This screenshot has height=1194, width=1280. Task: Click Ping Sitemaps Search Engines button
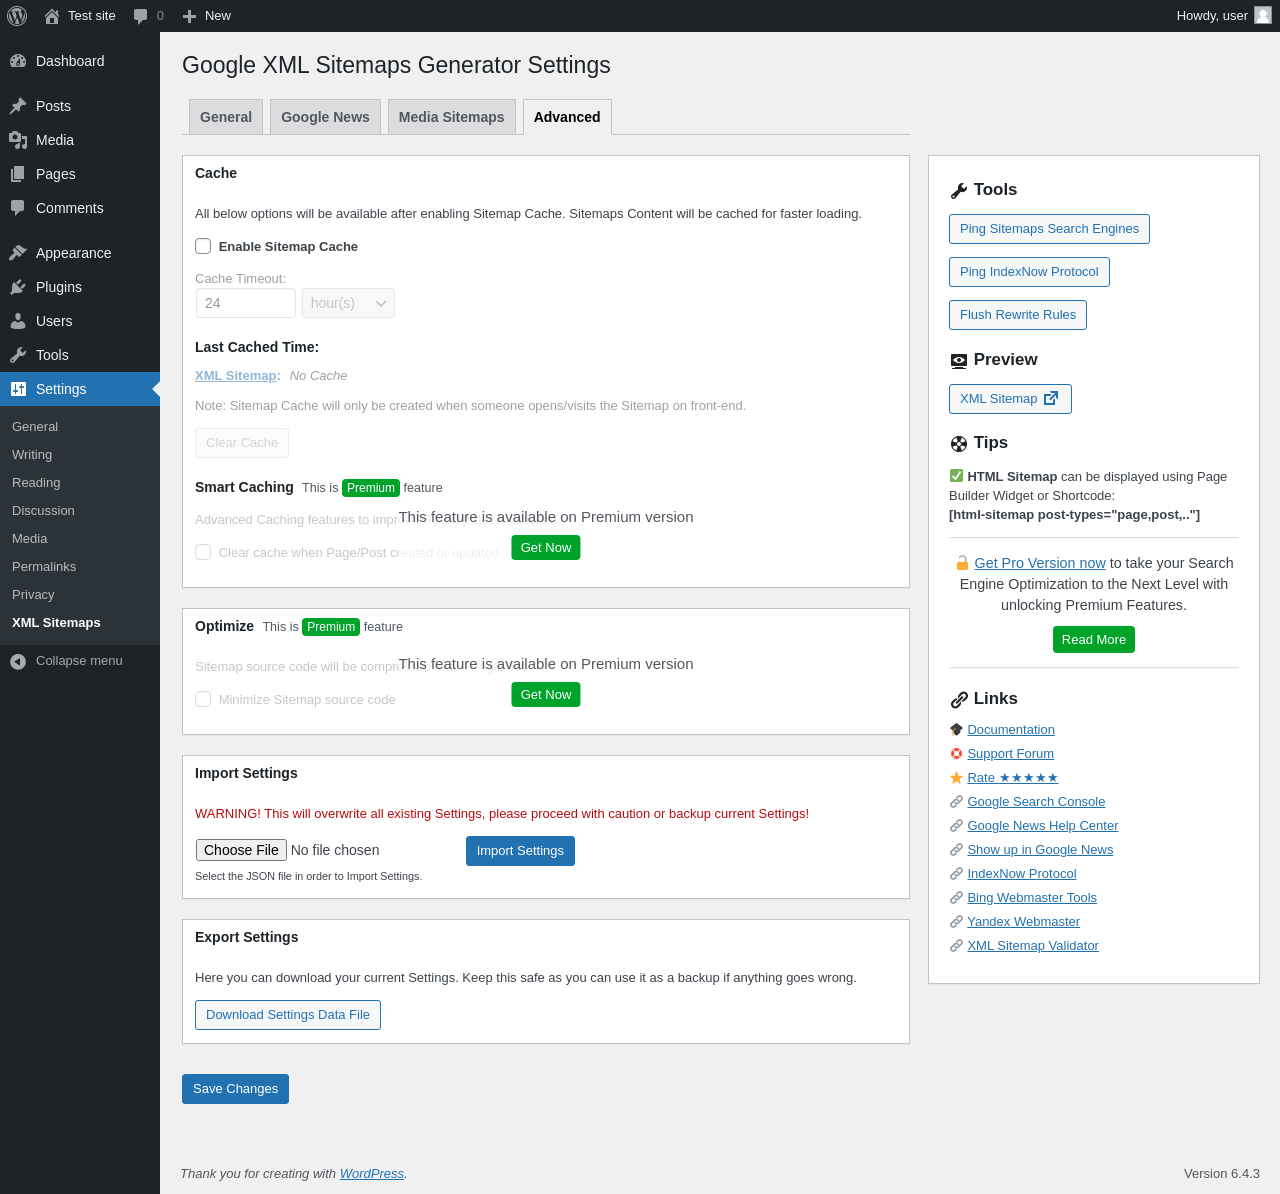point(1049,229)
